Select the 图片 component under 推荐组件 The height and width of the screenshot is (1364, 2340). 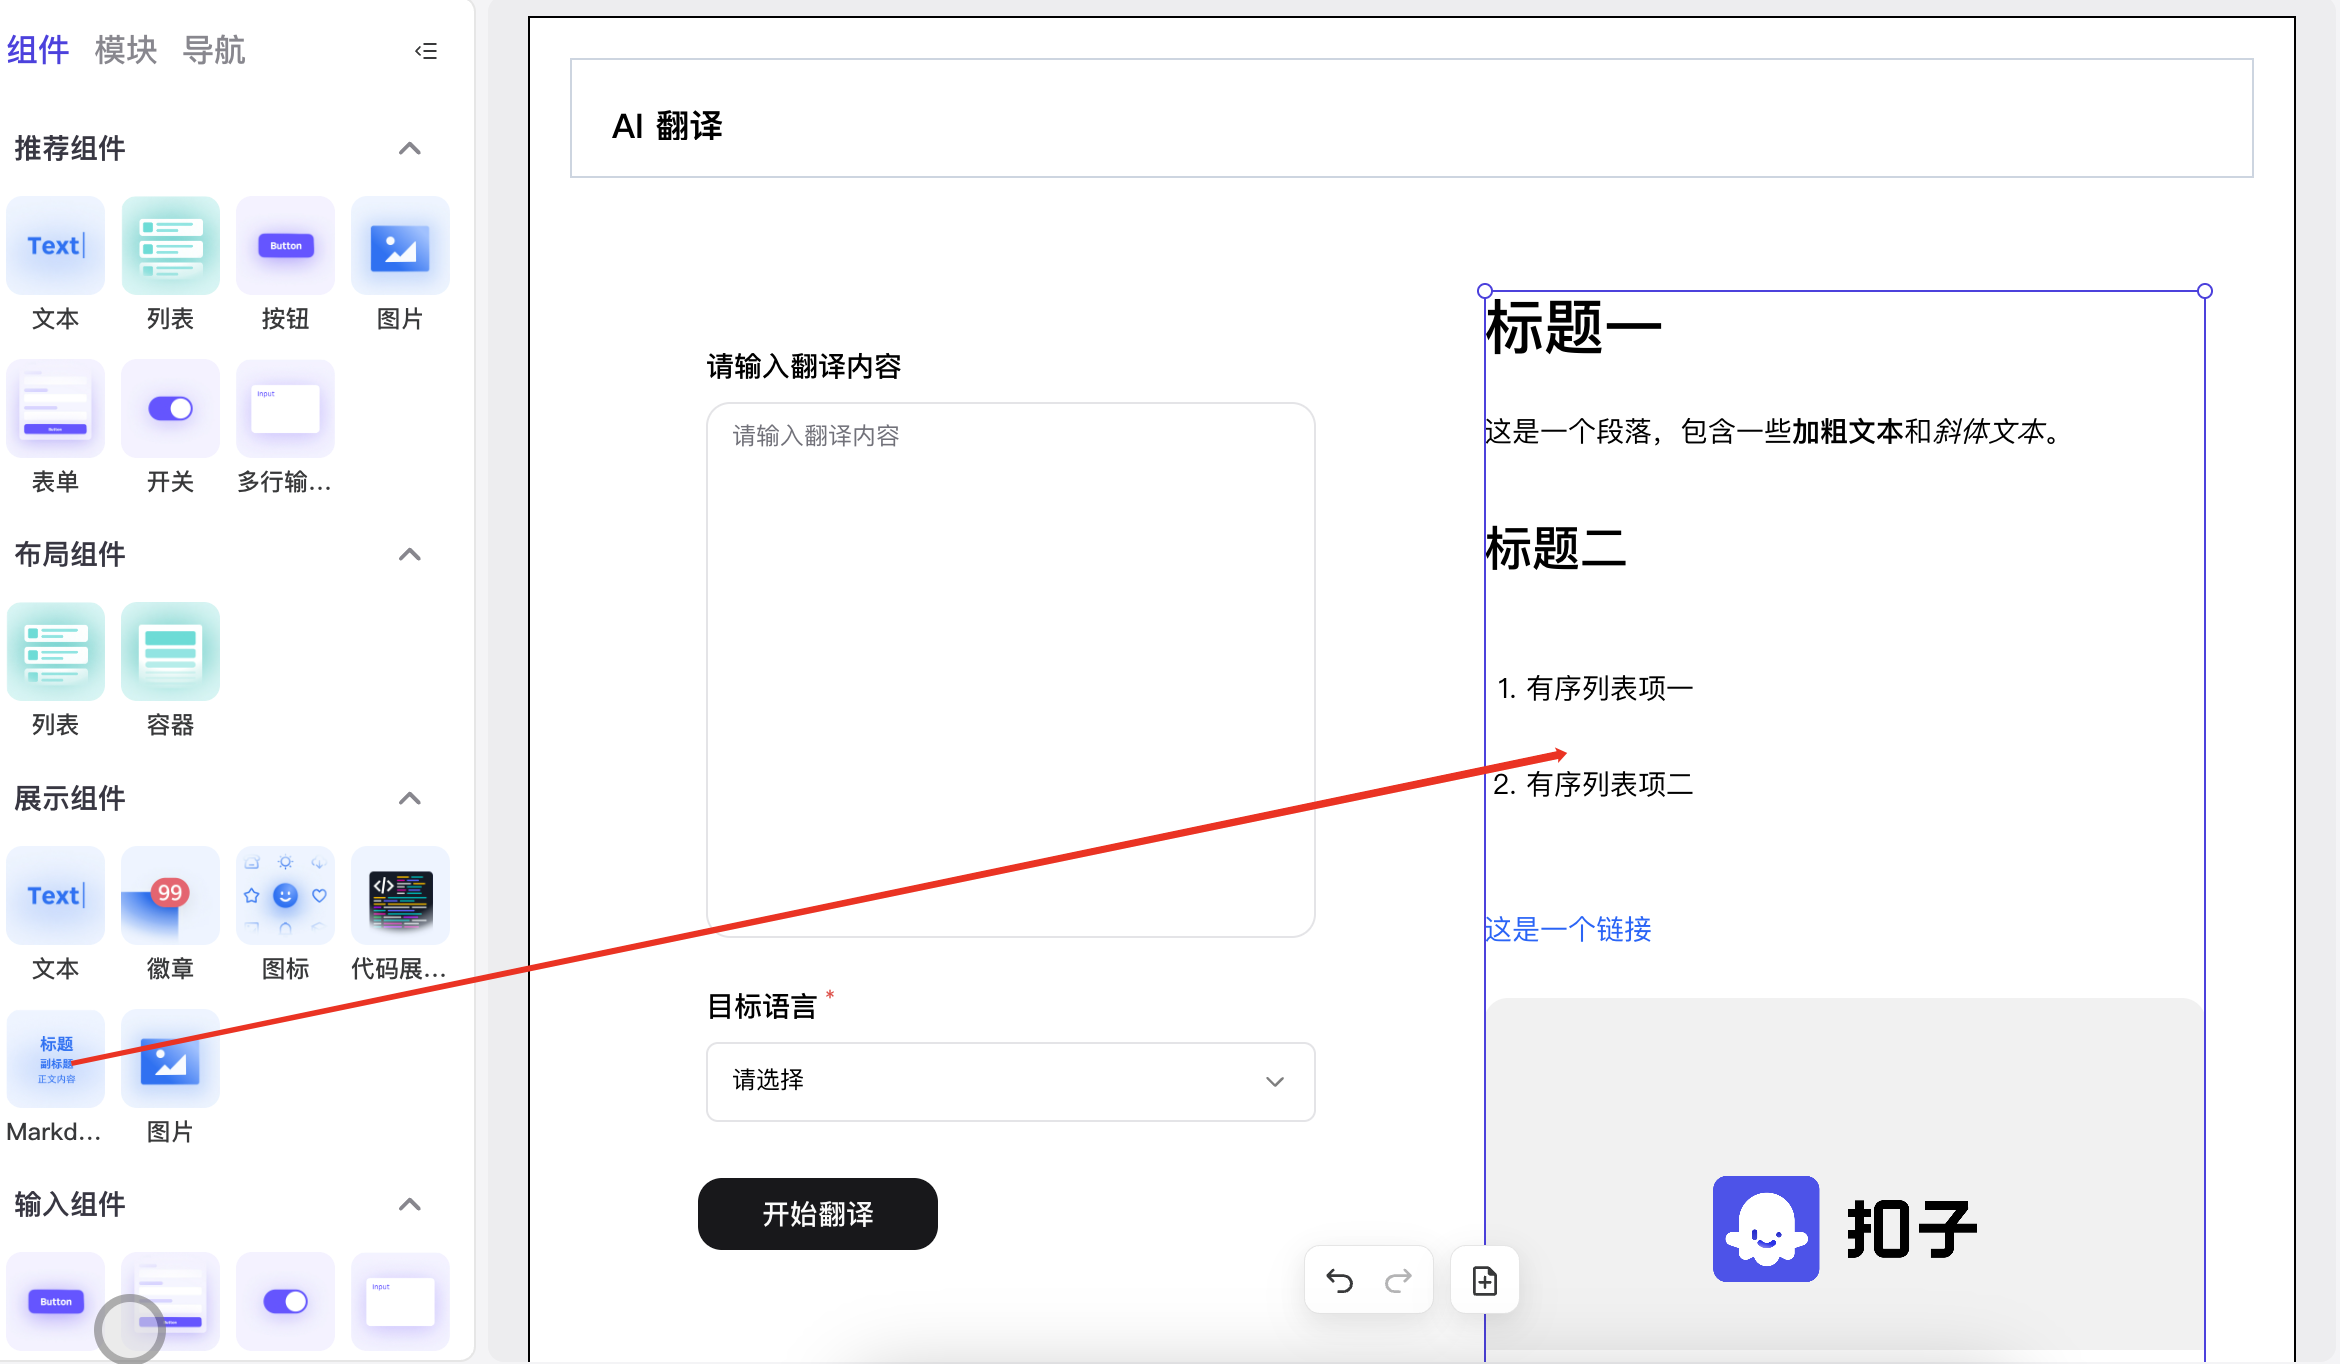pyautogui.click(x=400, y=245)
